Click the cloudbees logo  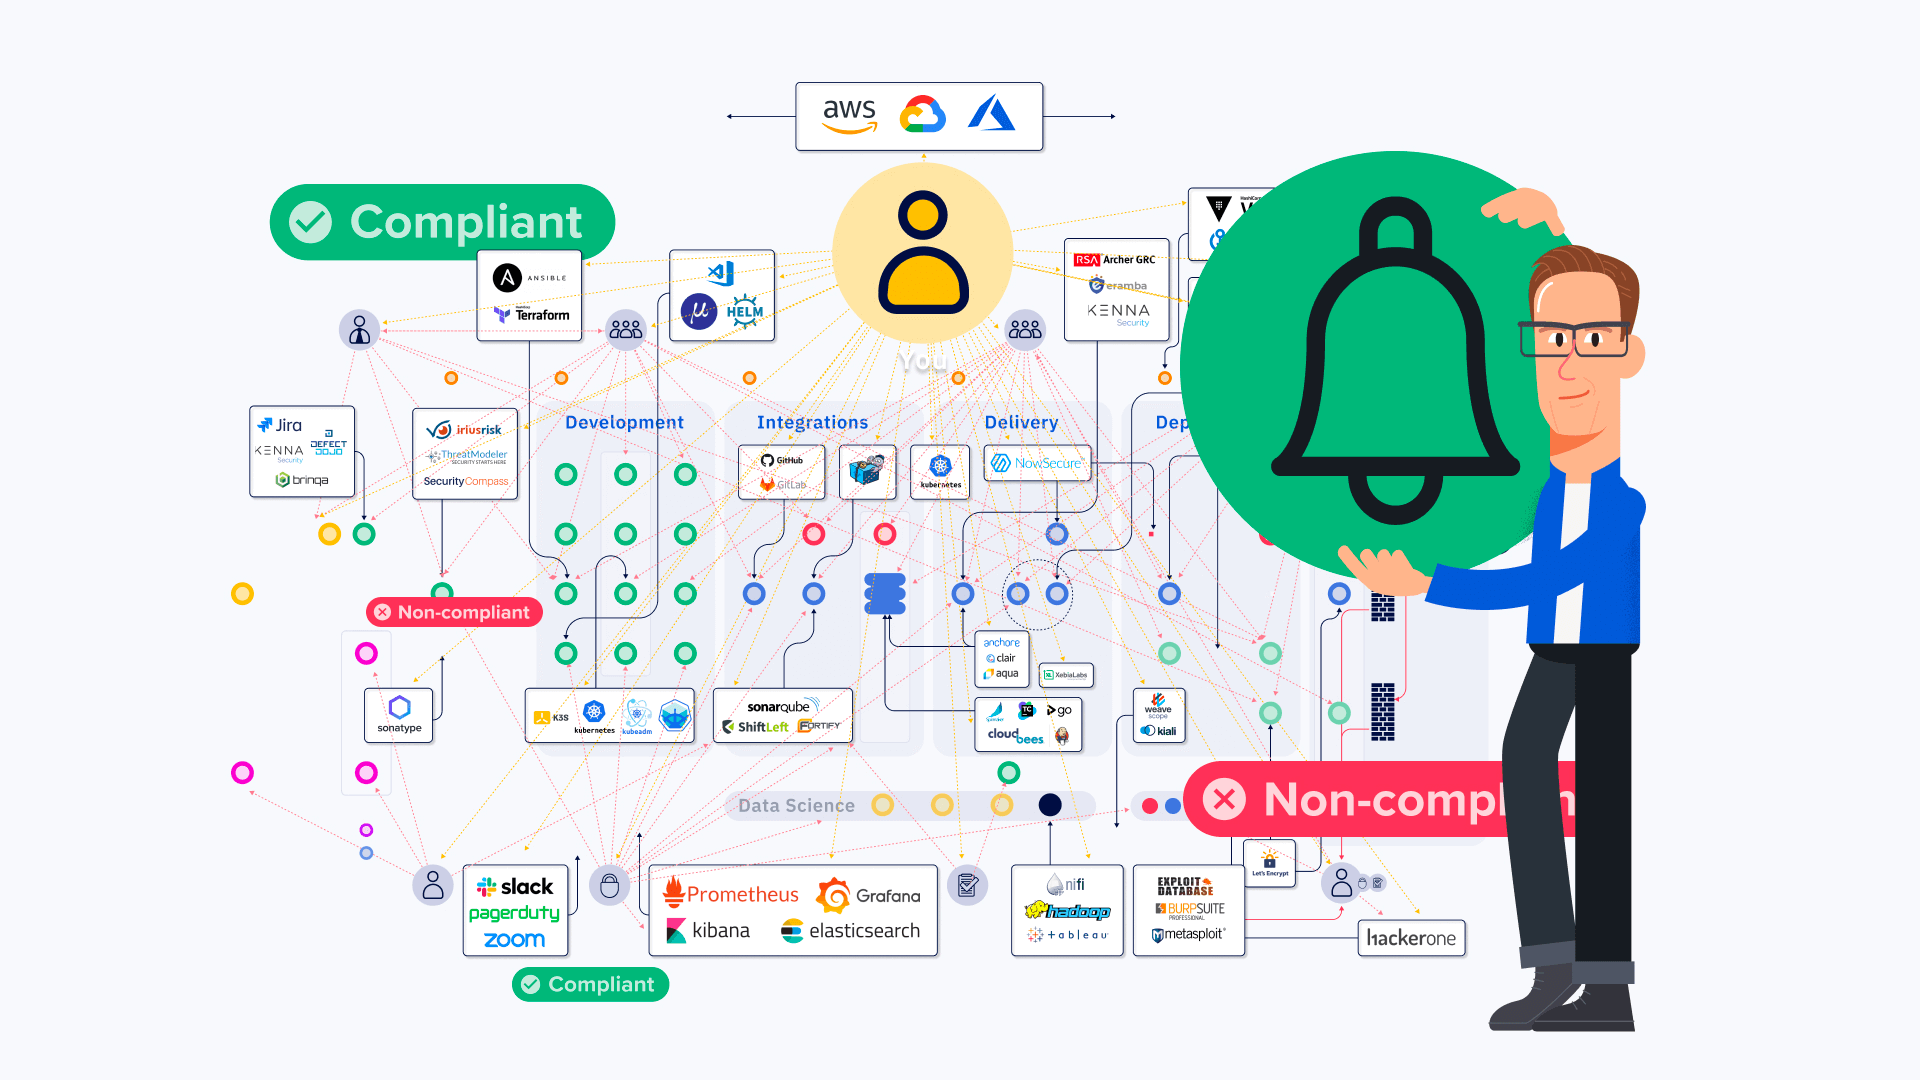(1015, 737)
